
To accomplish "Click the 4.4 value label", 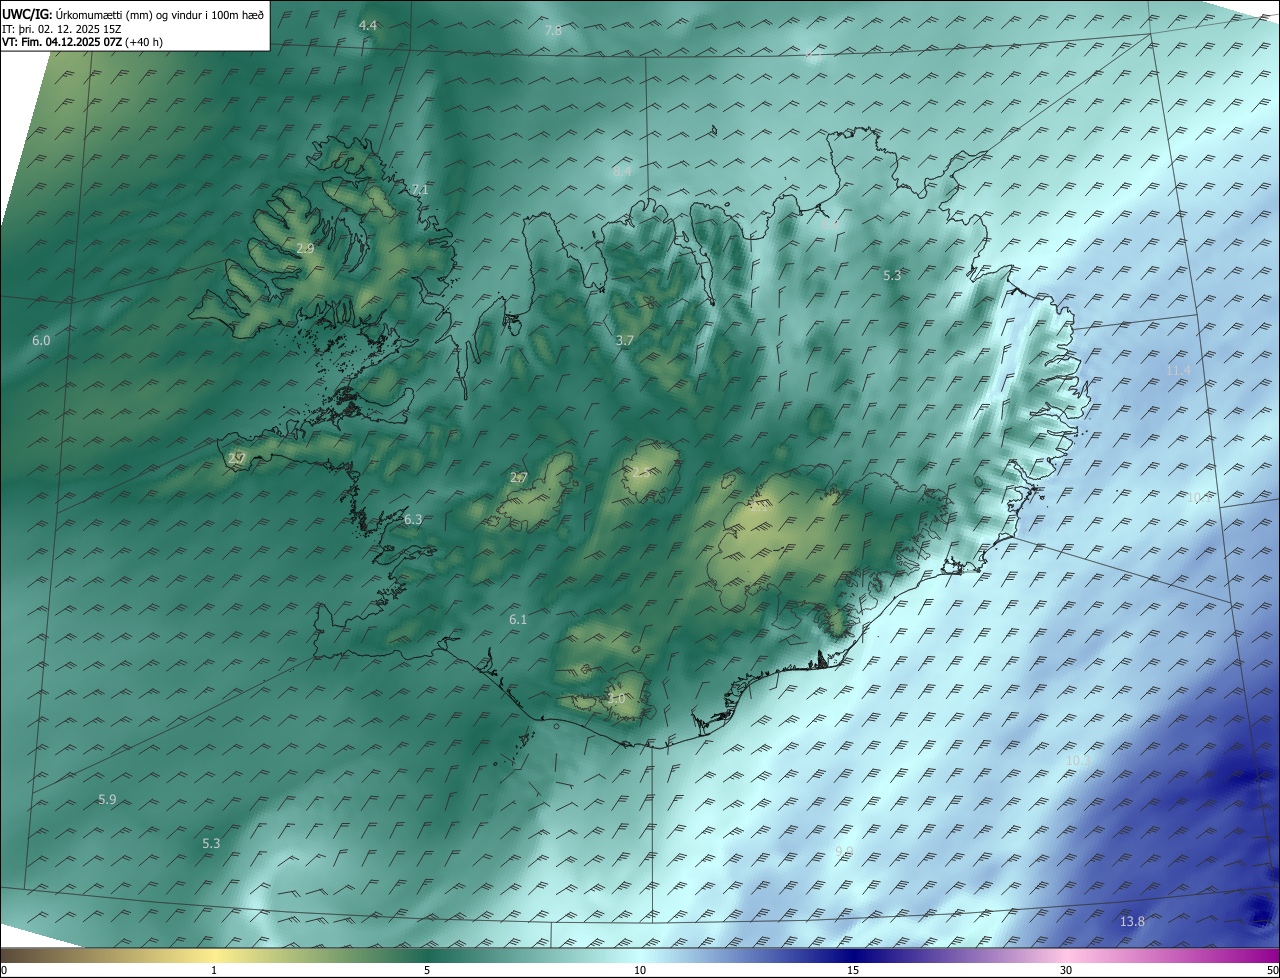I will point(368,25).
